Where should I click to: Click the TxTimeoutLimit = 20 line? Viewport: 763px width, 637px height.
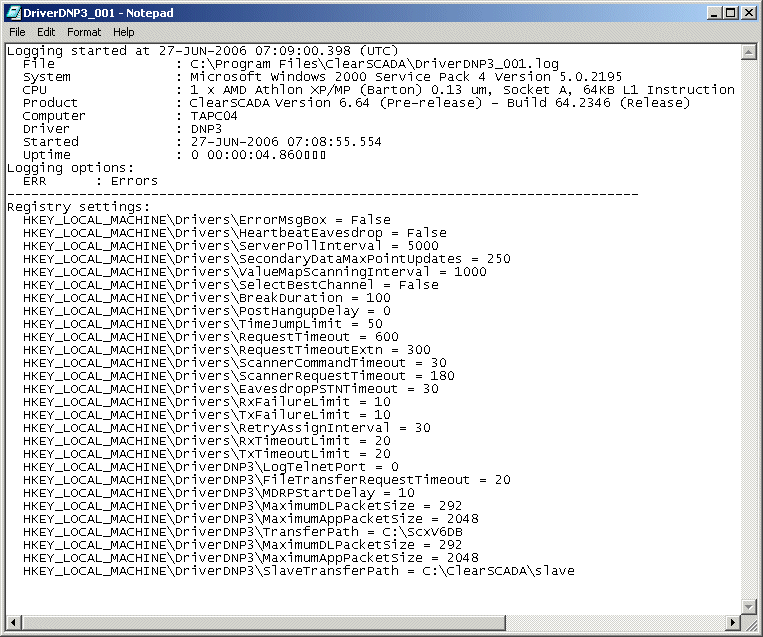206,454
